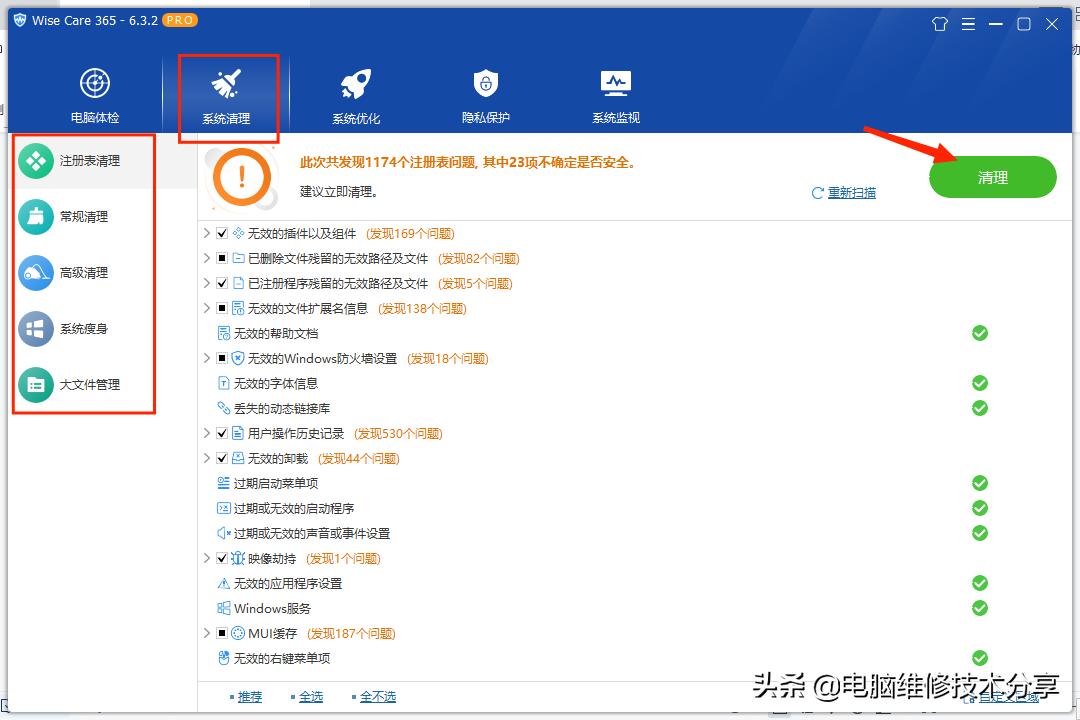Click the t-shirt skin theme icon
The image size is (1080, 720).
pos(939,23)
